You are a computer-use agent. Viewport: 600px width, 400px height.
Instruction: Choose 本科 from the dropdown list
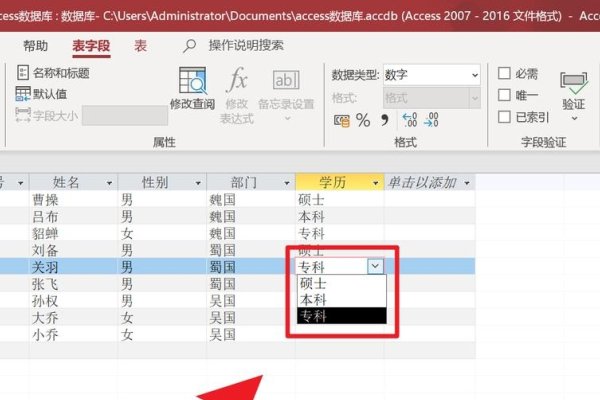[342, 299]
